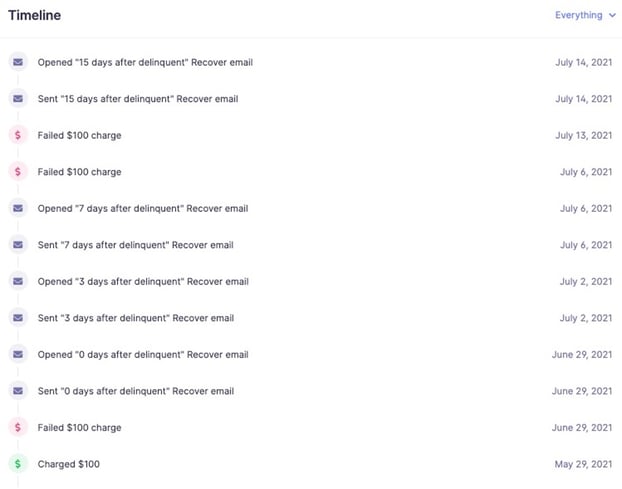
Task: Open the Everything timeline filter dropdown
Action: pyautogui.click(x=585, y=15)
